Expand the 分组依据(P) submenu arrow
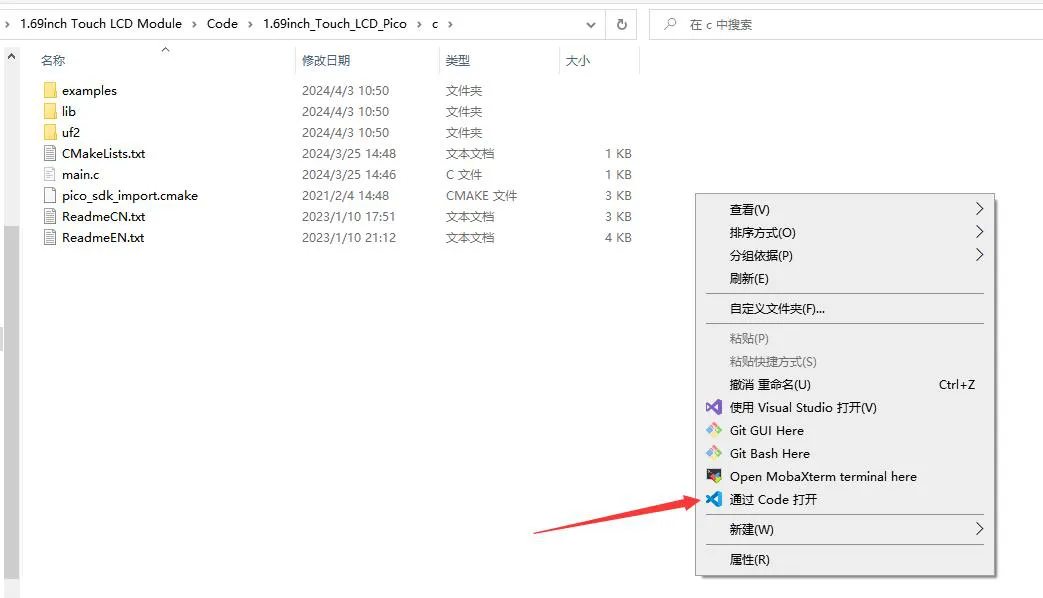 pos(979,255)
